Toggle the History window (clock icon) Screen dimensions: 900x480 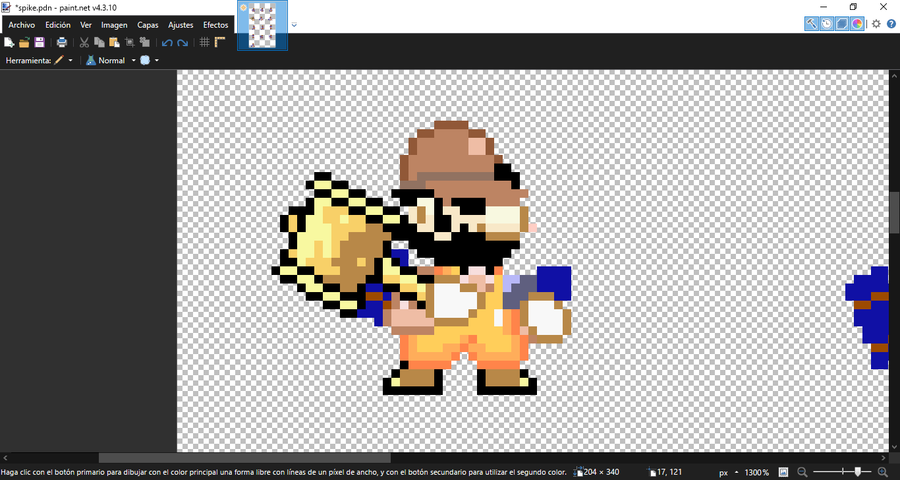click(827, 24)
